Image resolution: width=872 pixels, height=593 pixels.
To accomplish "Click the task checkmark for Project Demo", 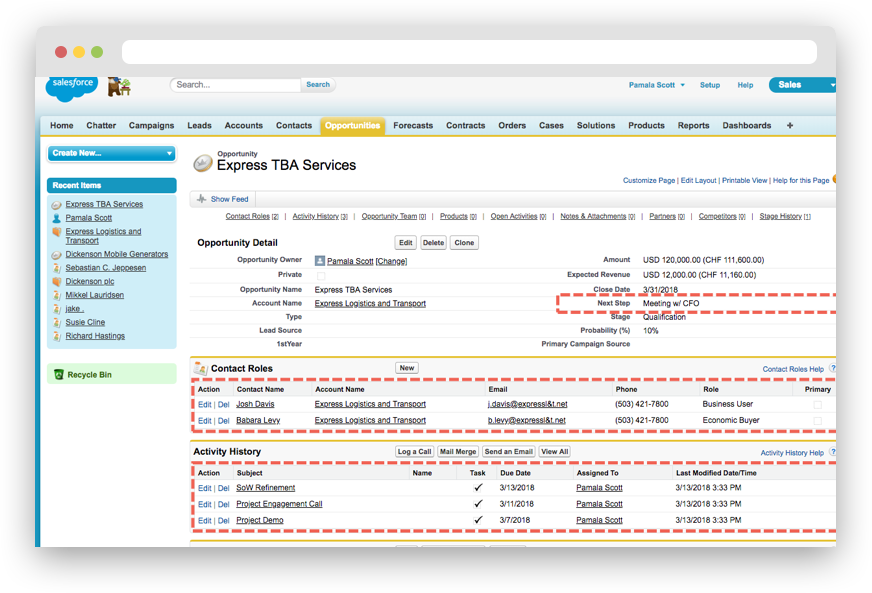I will (477, 520).
